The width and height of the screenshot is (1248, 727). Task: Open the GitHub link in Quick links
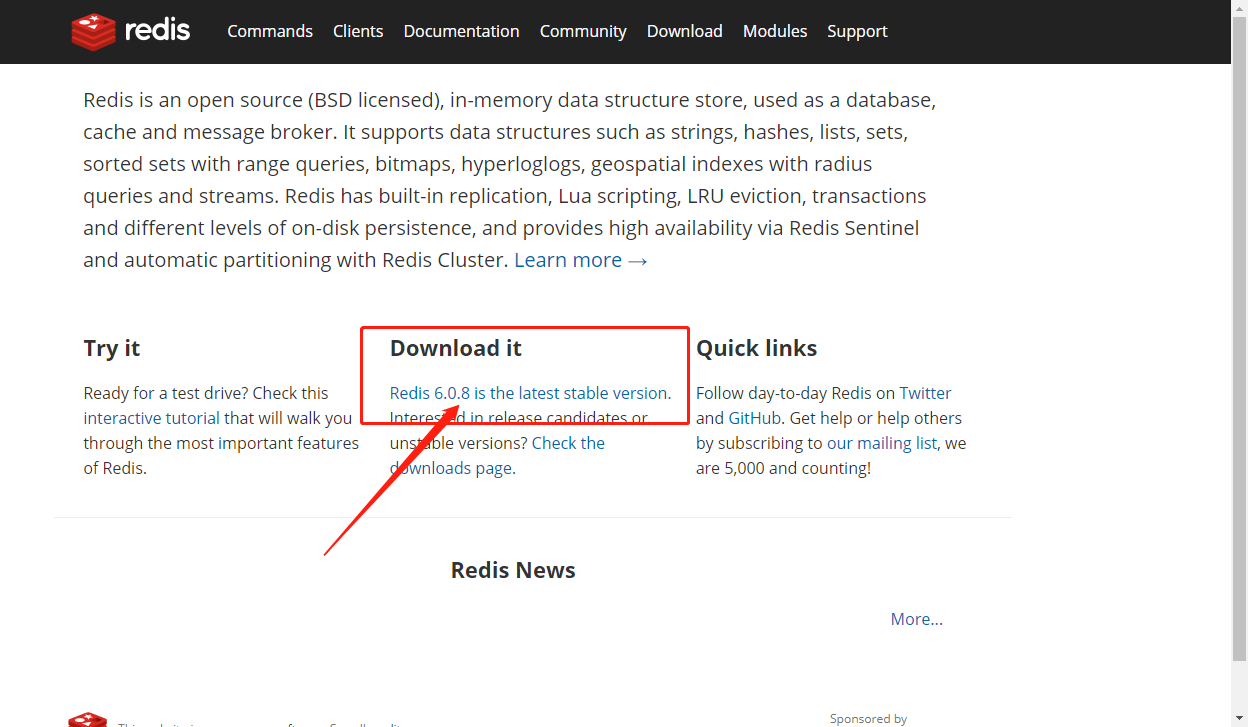point(754,418)
